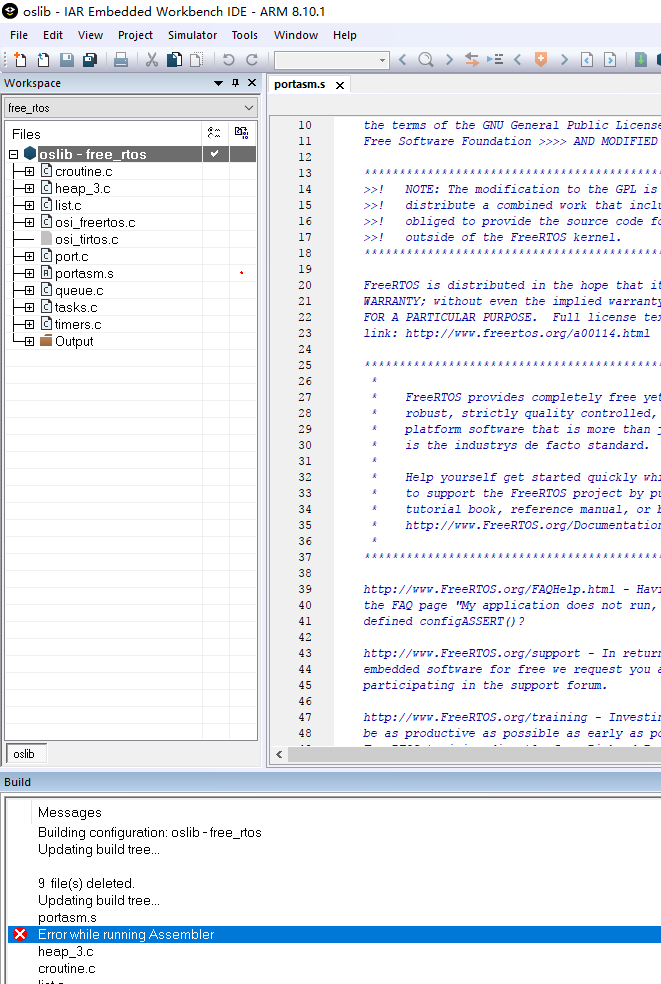Click the orange Replace arrows icon
Viewport: 661px width, 984px height.
471,60
